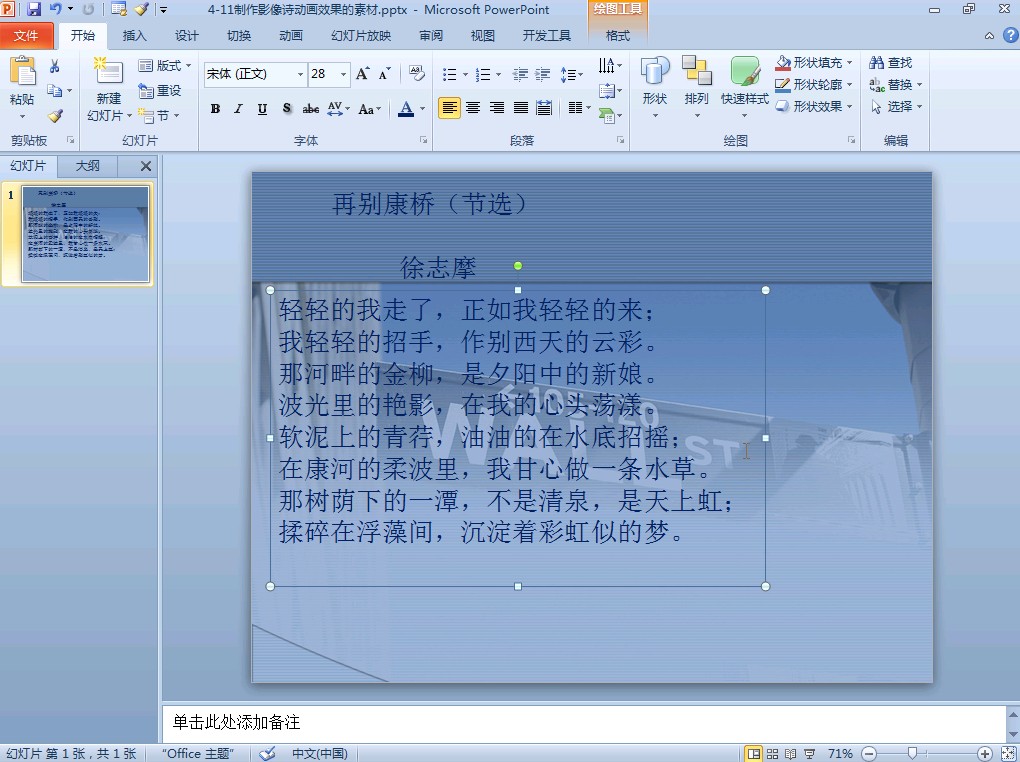Switch to the 插入 ribbon tab

(x=134, y=36)
